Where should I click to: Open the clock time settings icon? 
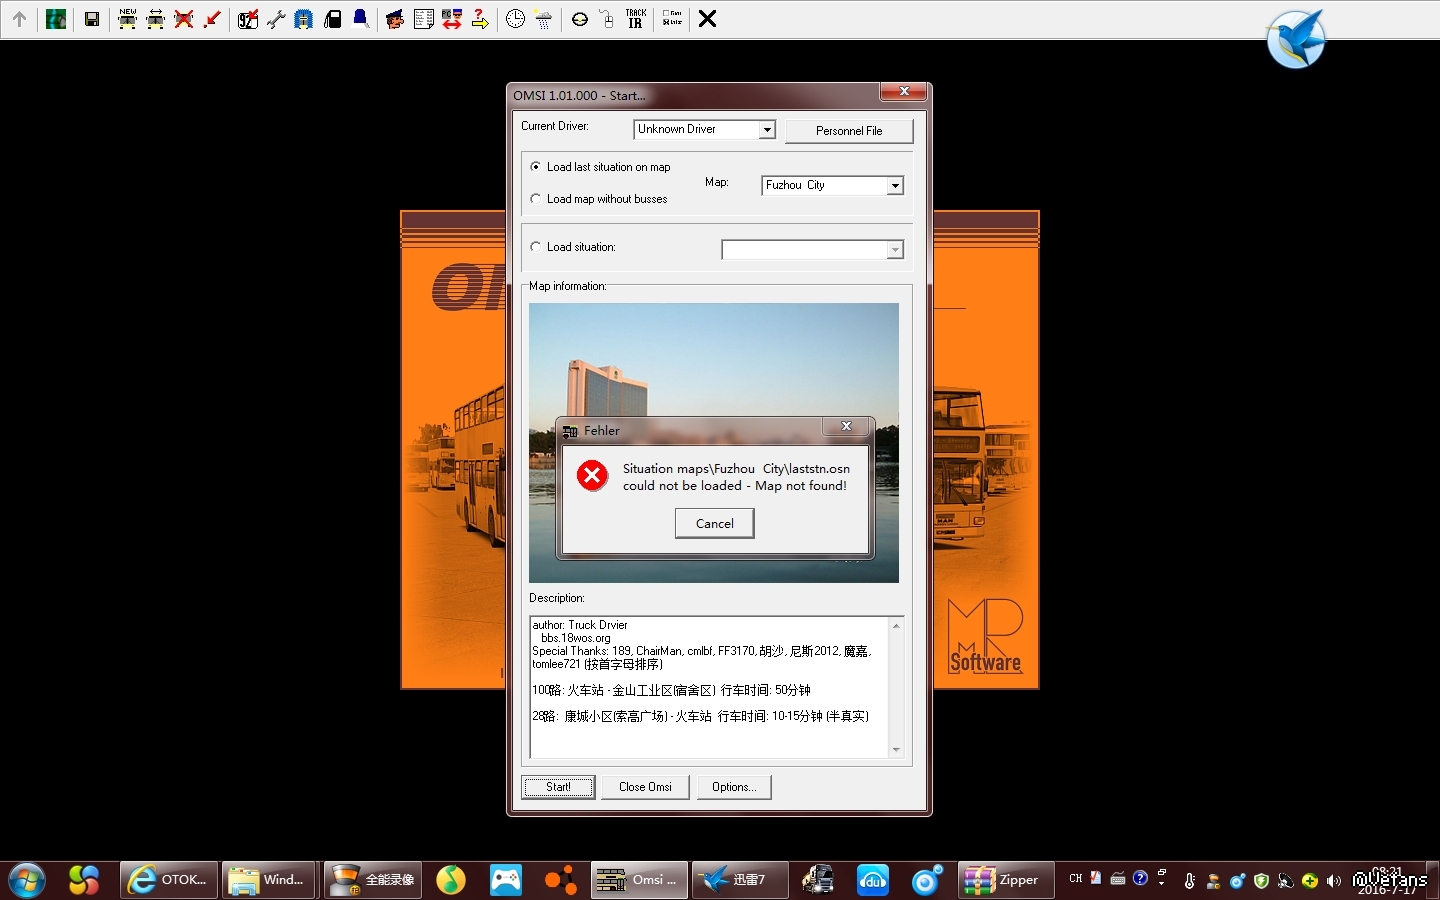pyautogui.click(x=515, y=19)
